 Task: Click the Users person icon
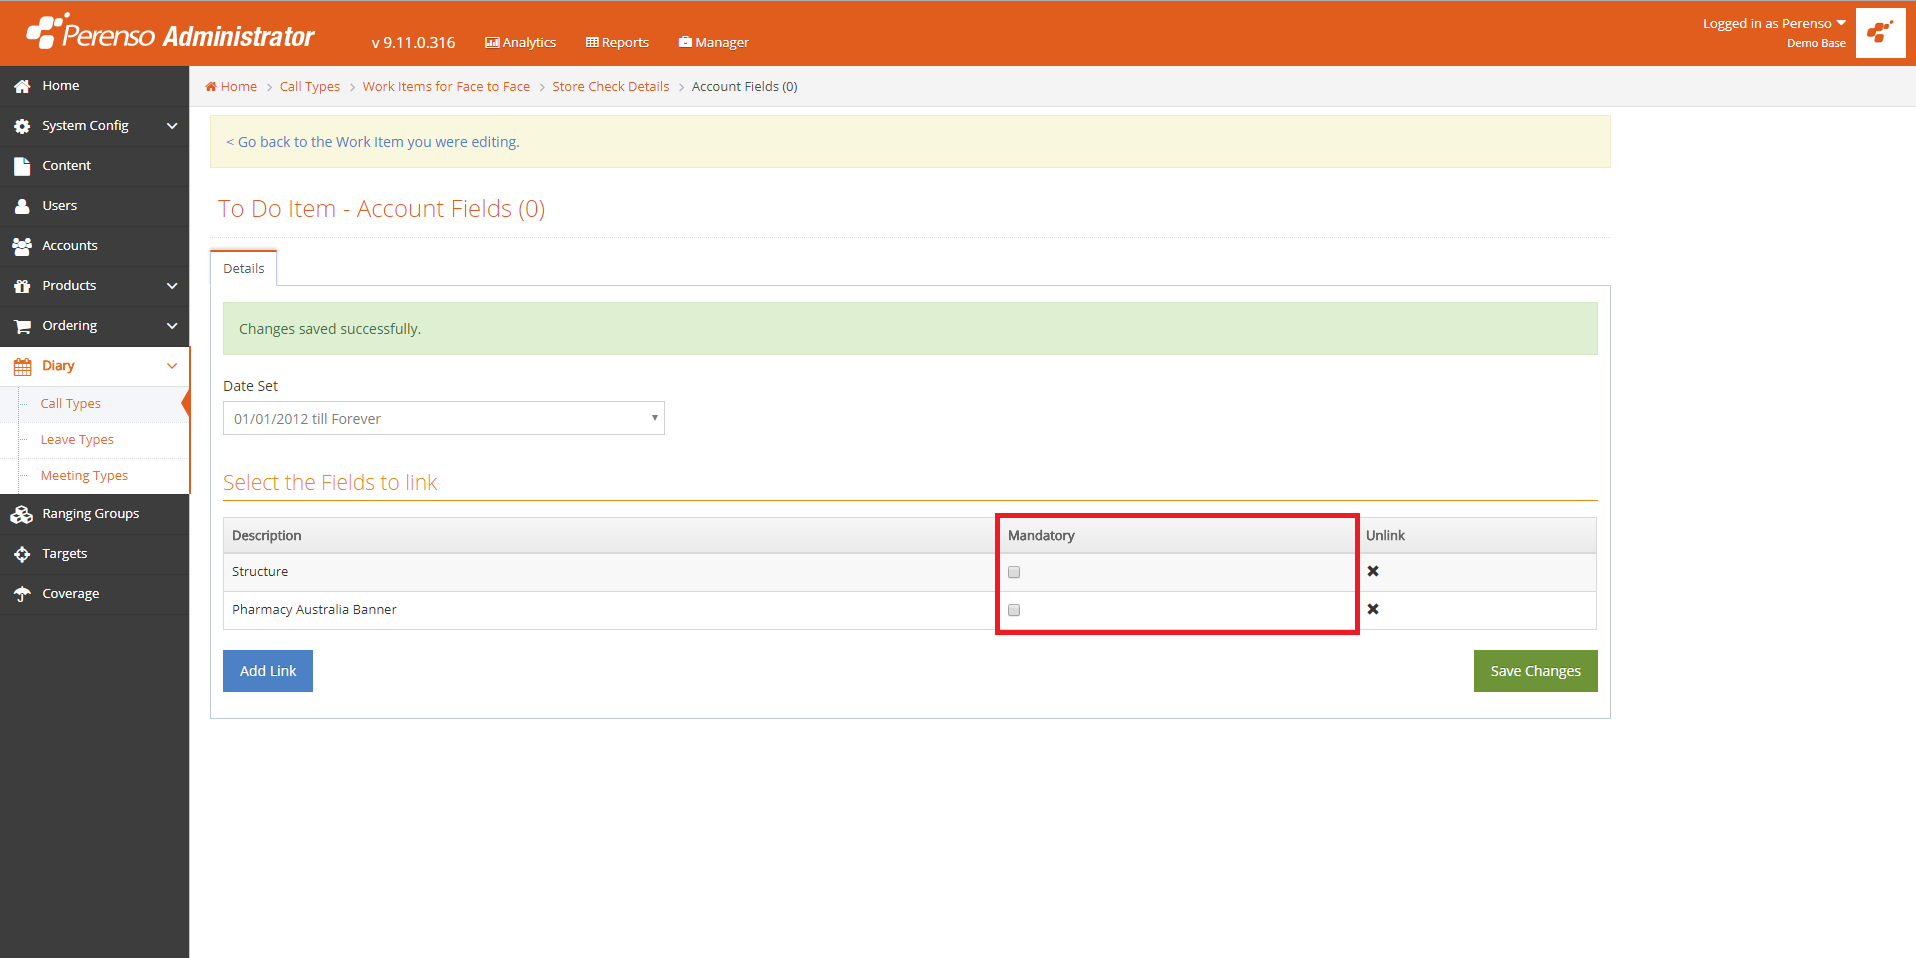point(22,206)
